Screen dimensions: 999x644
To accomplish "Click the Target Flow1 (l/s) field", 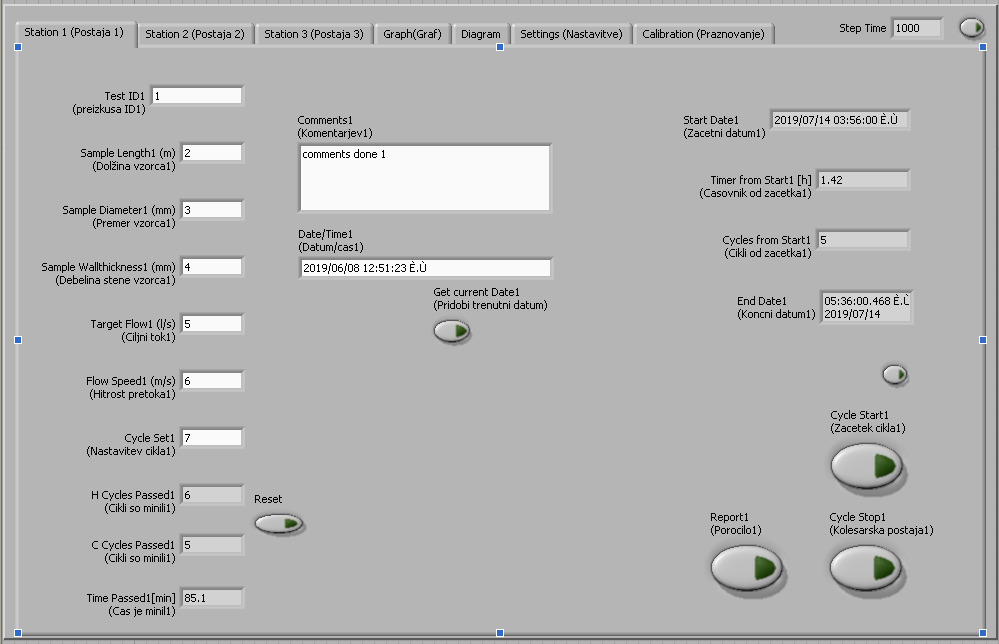I will click(211, 324).
